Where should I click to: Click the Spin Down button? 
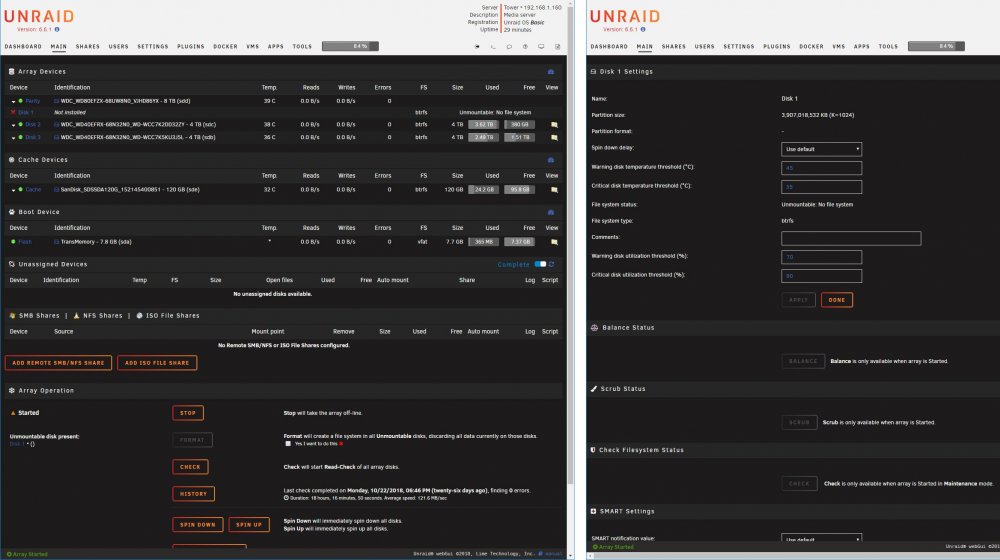coord(198,525)
